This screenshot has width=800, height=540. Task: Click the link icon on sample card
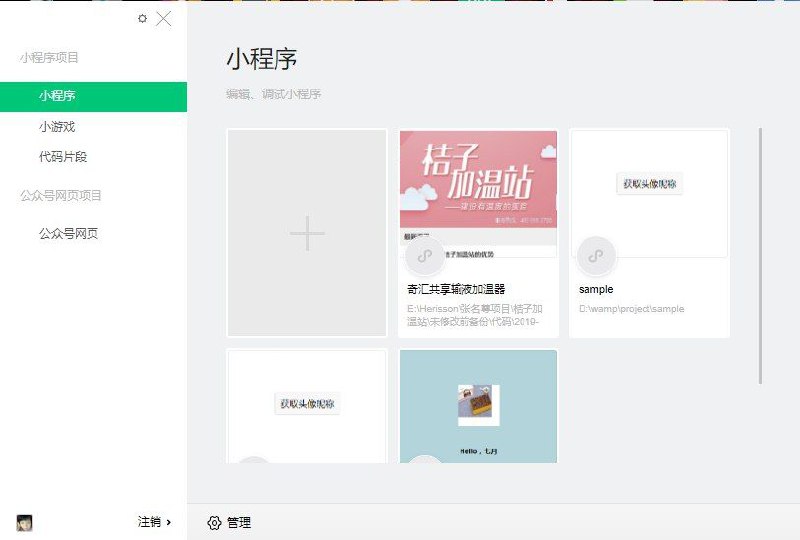(595, 256)
